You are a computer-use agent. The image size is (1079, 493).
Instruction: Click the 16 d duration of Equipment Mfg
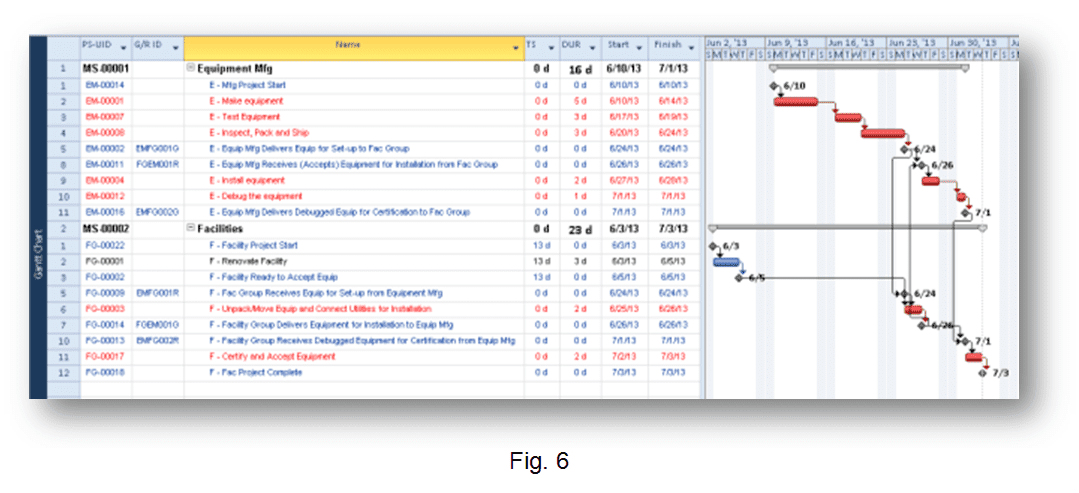pos(580,70)
